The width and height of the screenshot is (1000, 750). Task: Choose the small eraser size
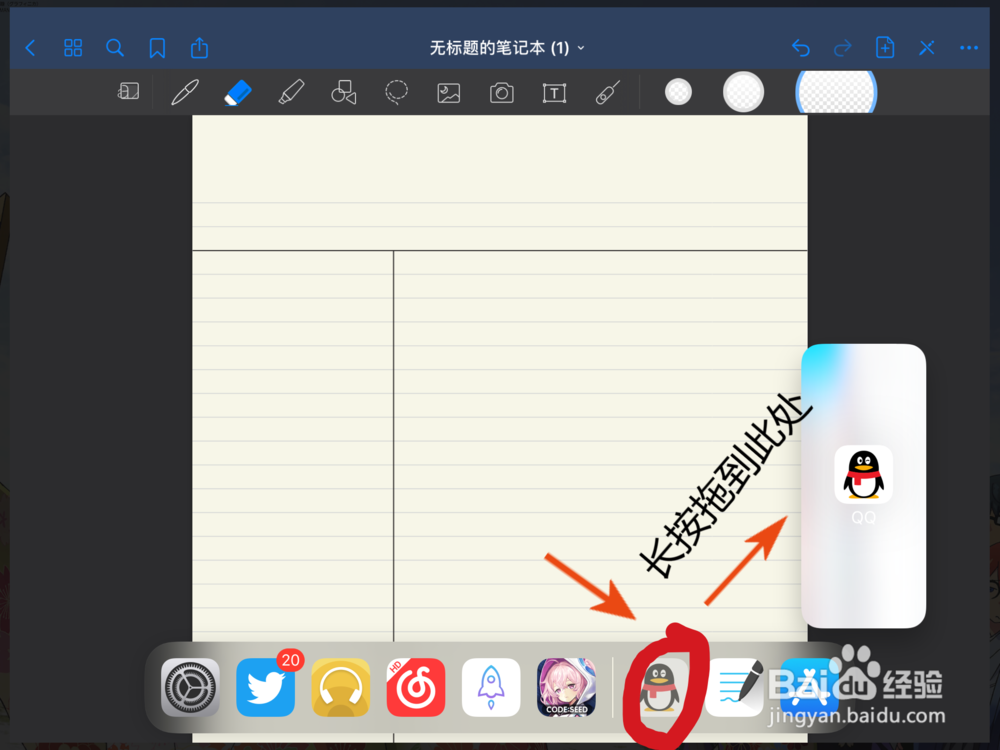[x=678, y=92]
